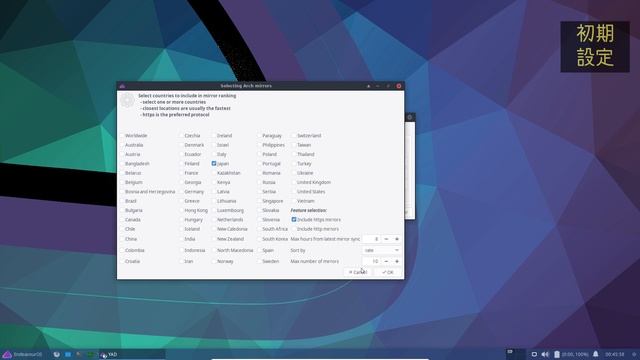Check the Canada checkbox
Viewport: 640px width, 360px height.
pos(122,220)
